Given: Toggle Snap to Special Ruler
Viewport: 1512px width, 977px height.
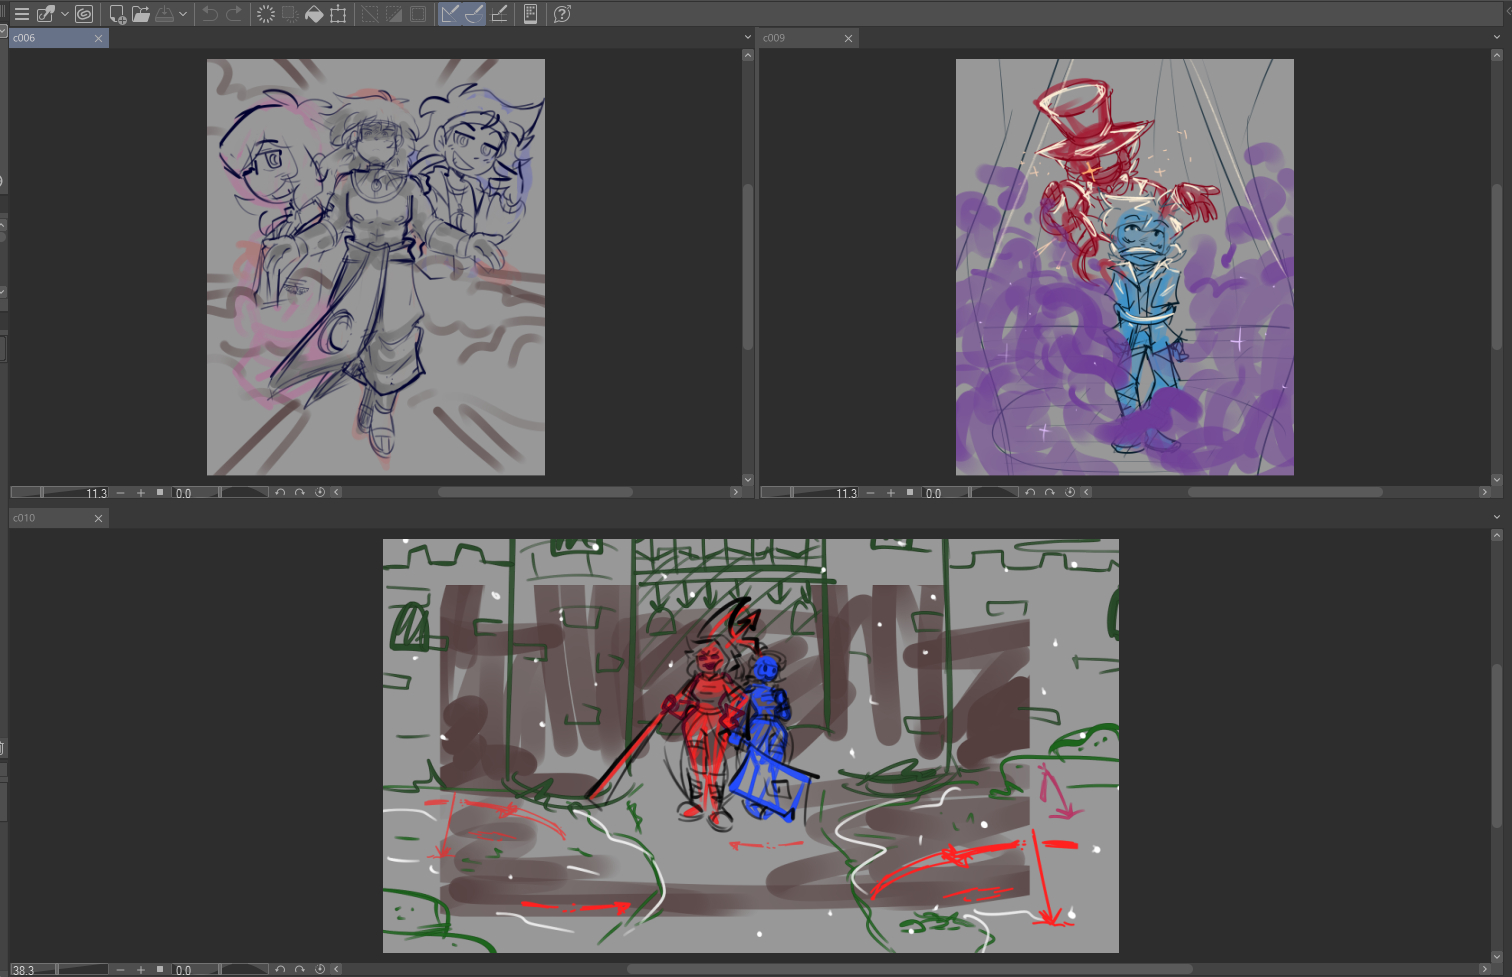Looking at the screenshot, I should click(x=474, y=14).
